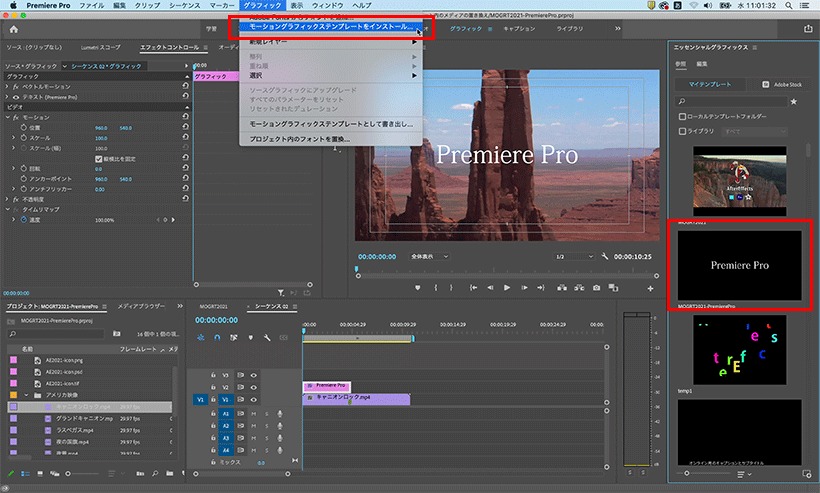The width and height of the screenshot is (820, 493).
Task: Switch to Media Browser tab
Action: pos(141,306)
